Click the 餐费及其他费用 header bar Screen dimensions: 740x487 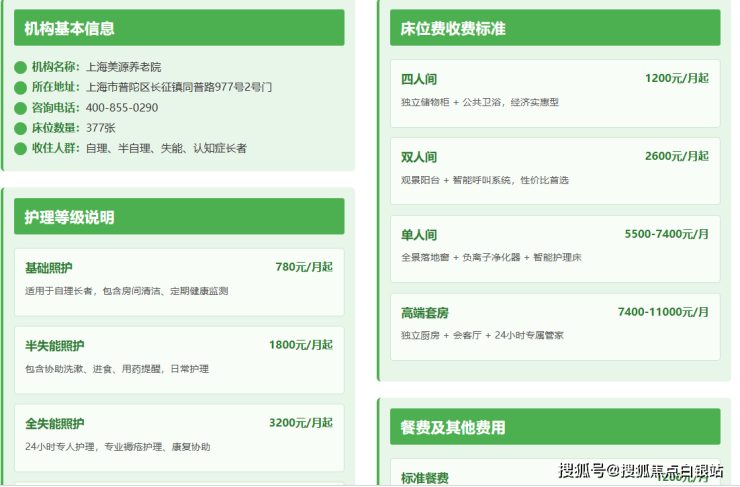click(x=555, y=427)
